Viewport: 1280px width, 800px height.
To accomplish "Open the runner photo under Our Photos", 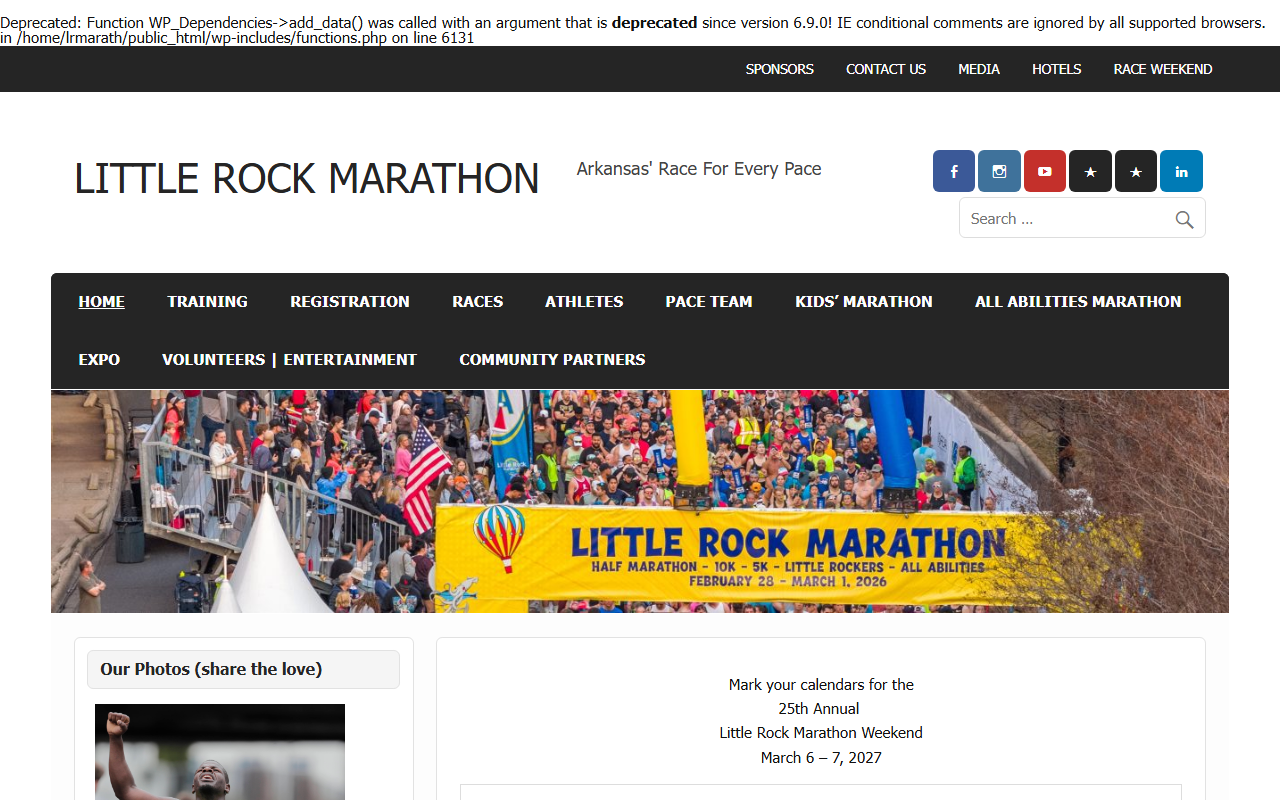I will 220,752.
